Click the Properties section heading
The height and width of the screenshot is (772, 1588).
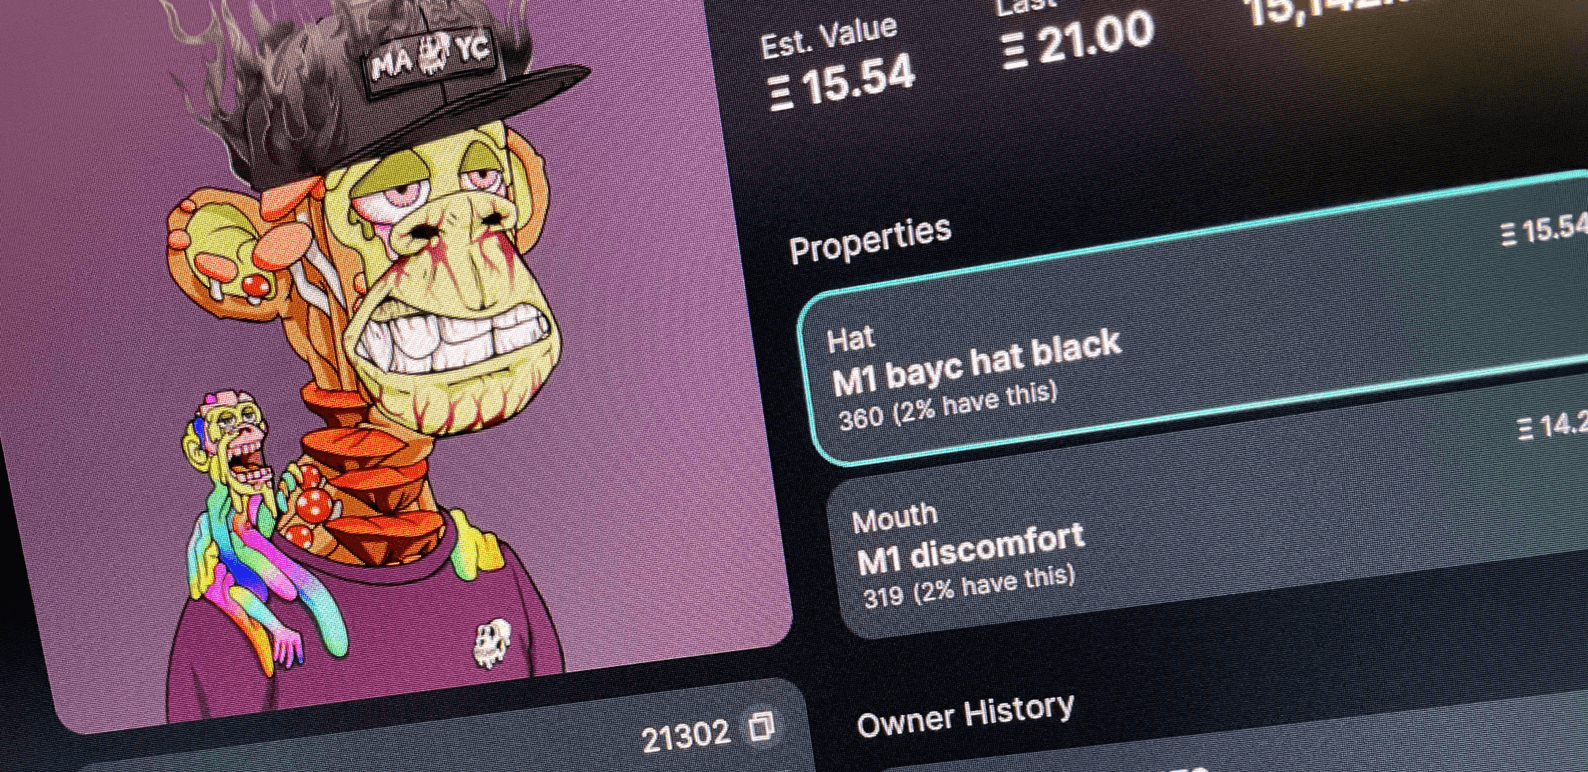[870, 240]
